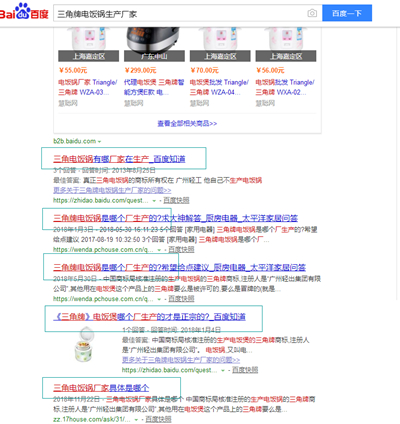This screenshot has height=424, width=400.
Task: Click 查看全部相关商品>> link
Action: pos(187,123)
